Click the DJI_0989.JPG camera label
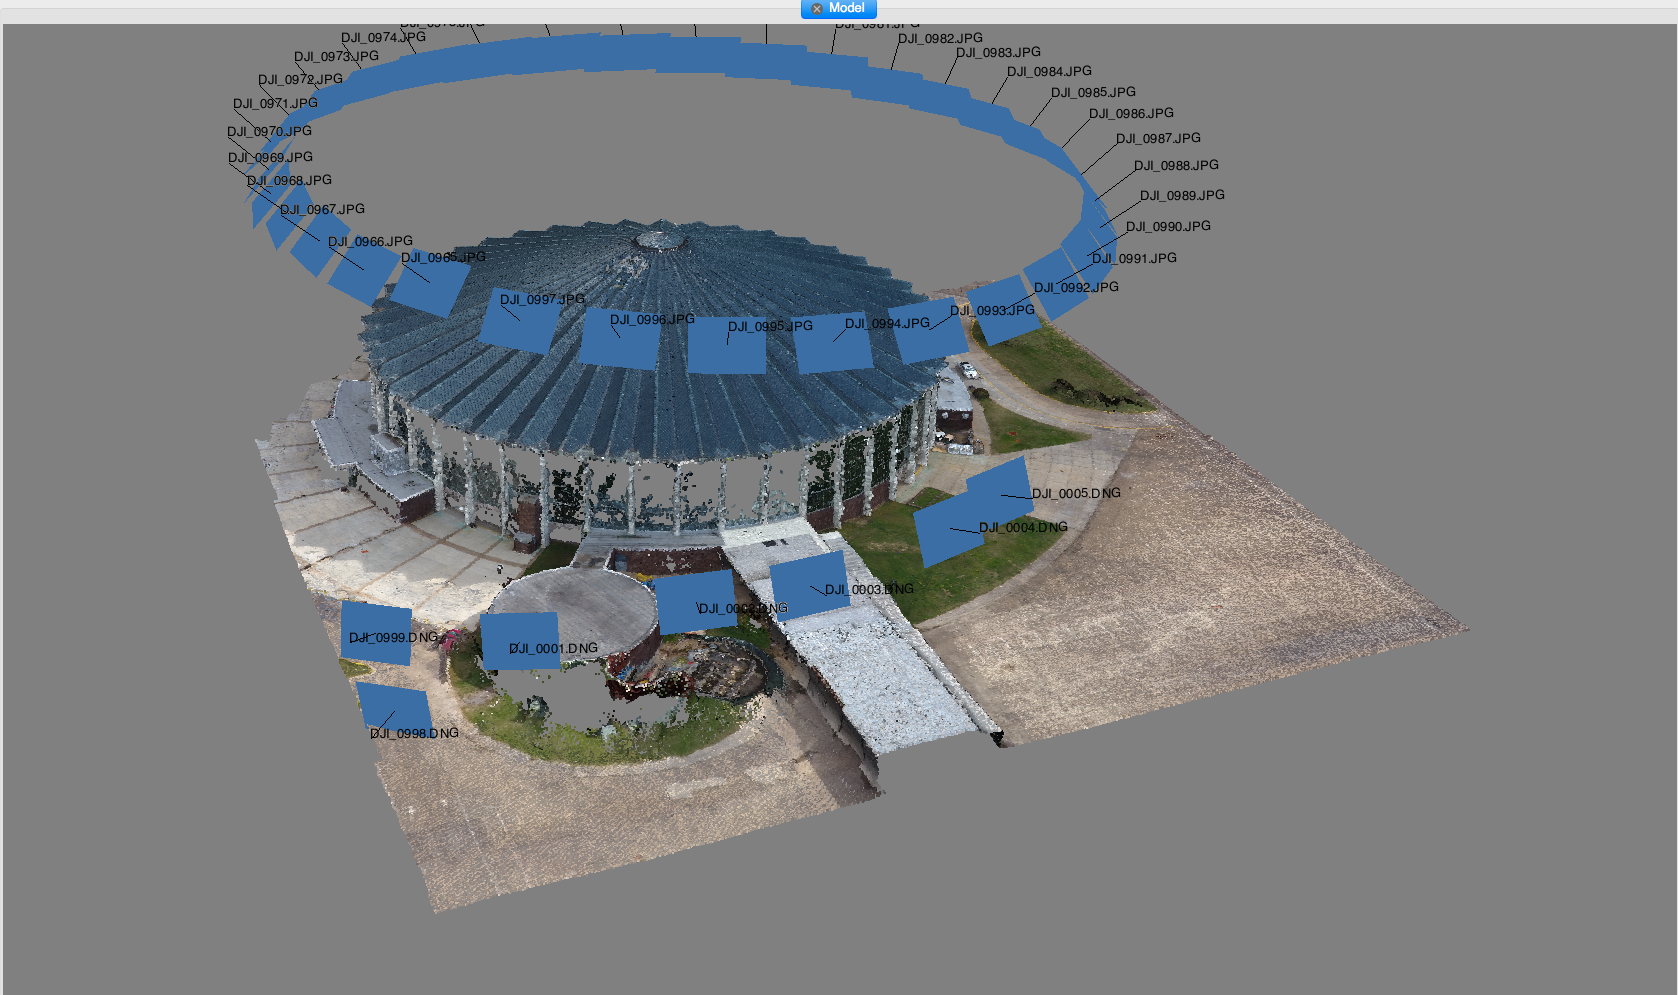The width and height of the screenshot is (1678, 995). (x=1182, y=196)
